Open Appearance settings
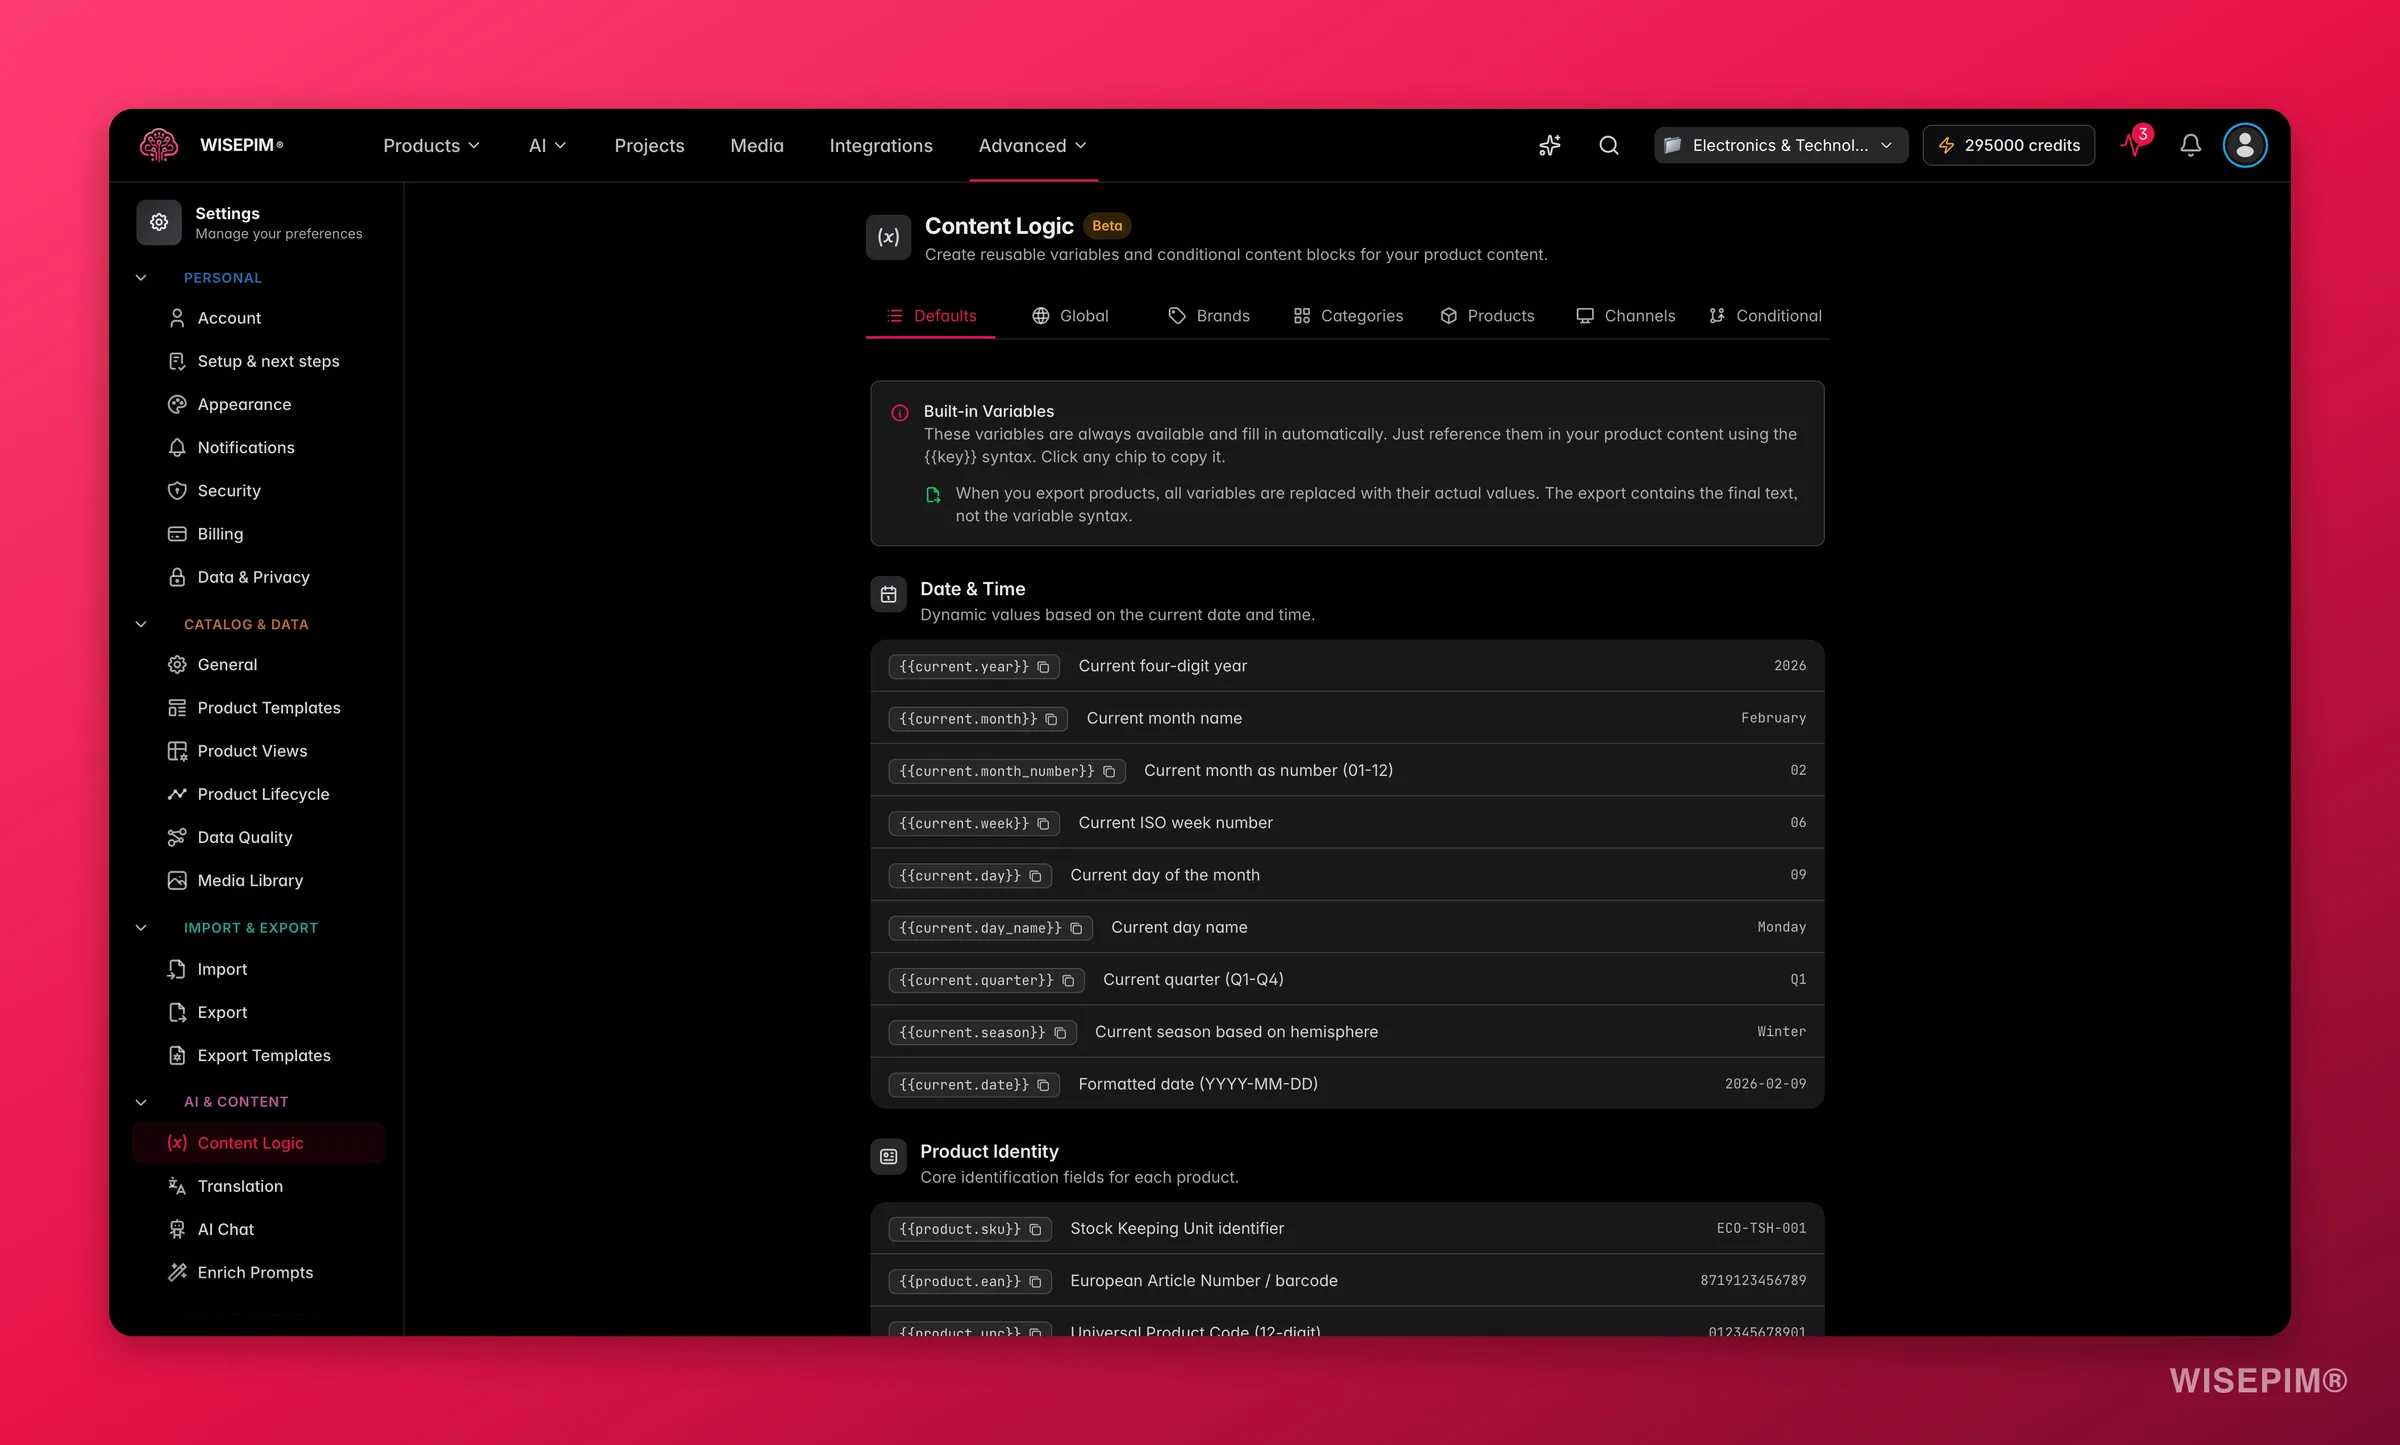Screen dimensions: 2400x1445 [x=258, y=404]
